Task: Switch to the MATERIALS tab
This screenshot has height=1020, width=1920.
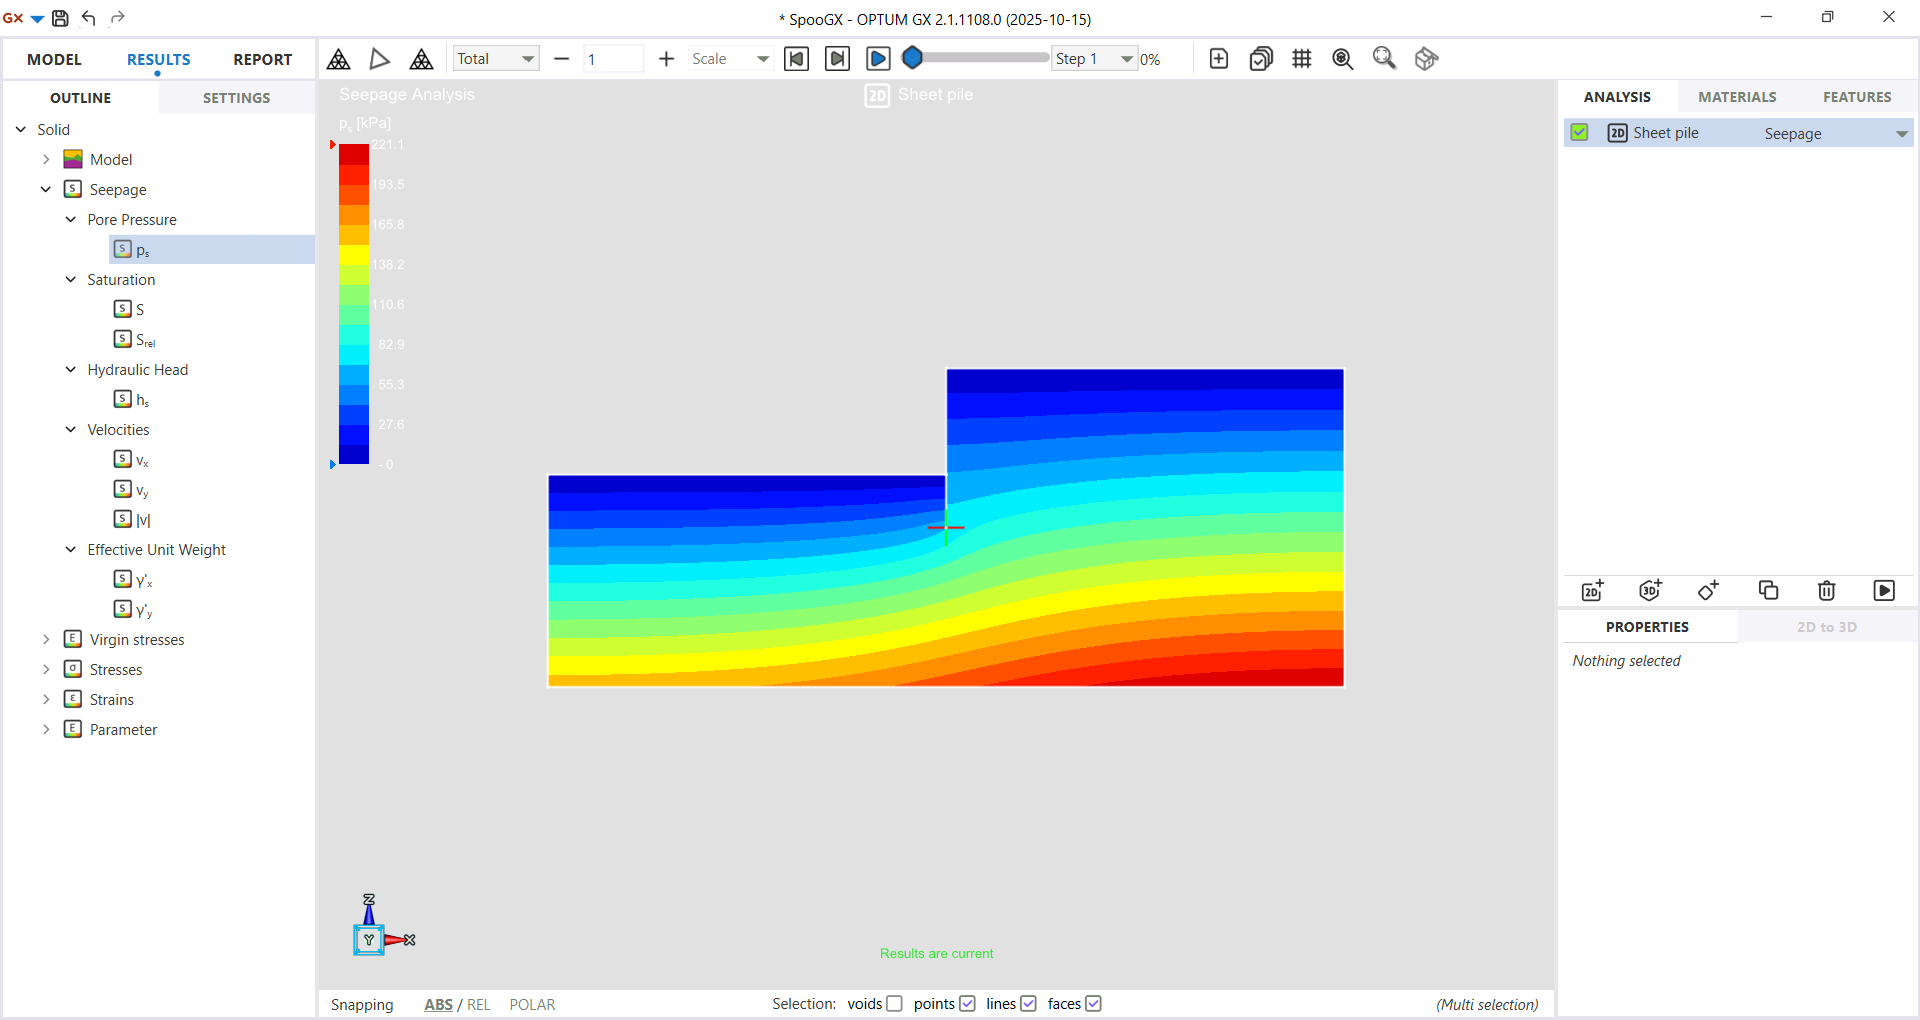Action: 1737,96
